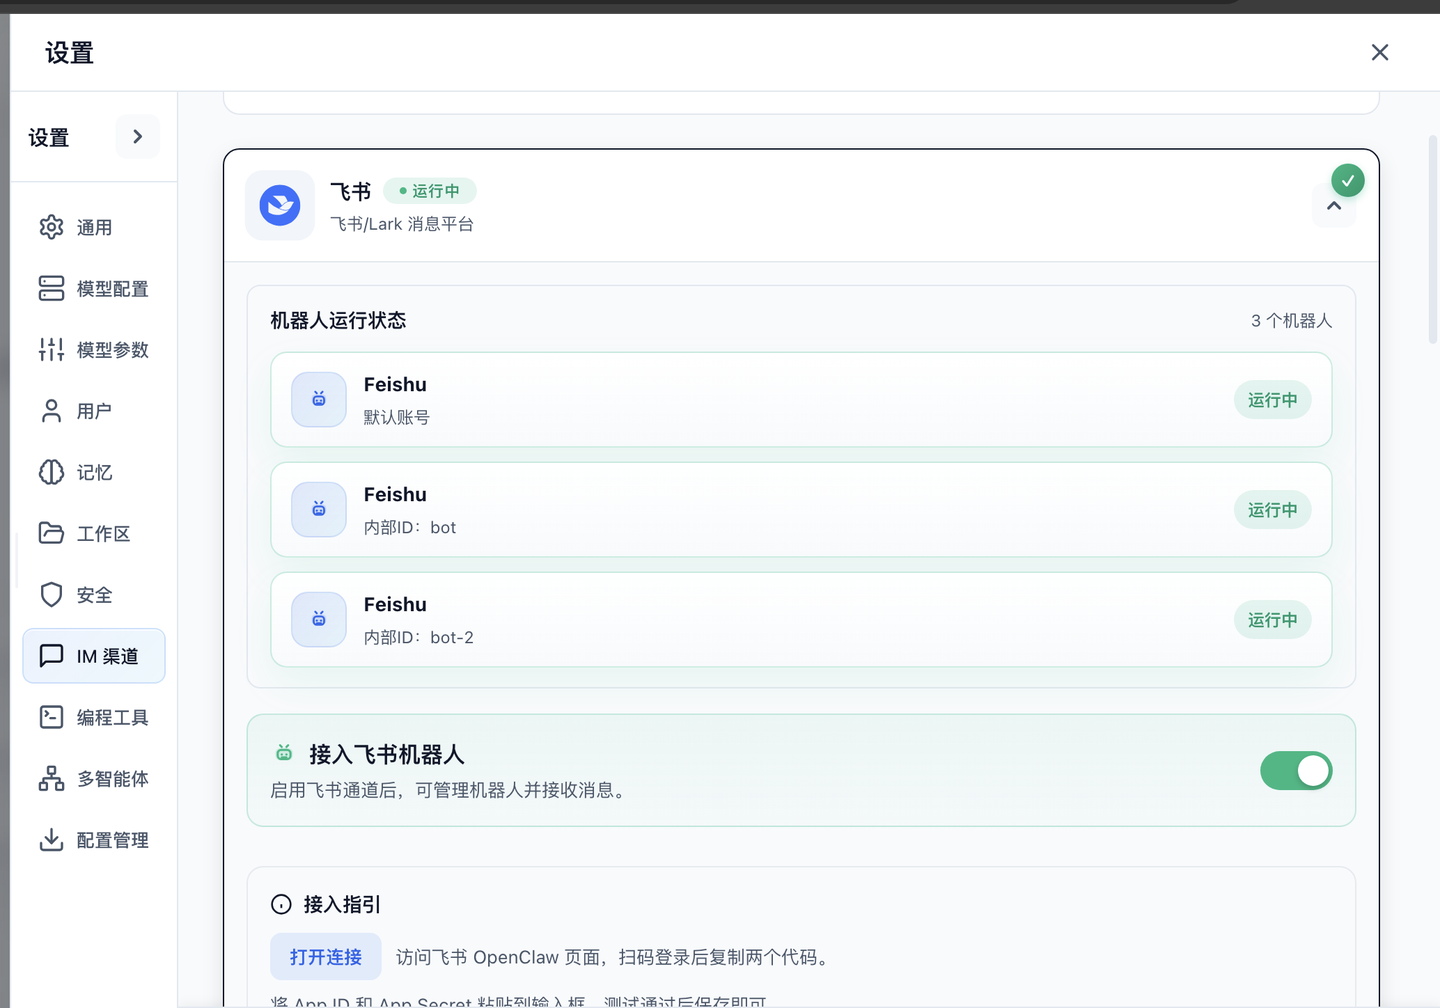Open the 通用 settings menu item
Image resolution: width=1440 pixels, height=1008 pixels.
[x=94, y=227]
